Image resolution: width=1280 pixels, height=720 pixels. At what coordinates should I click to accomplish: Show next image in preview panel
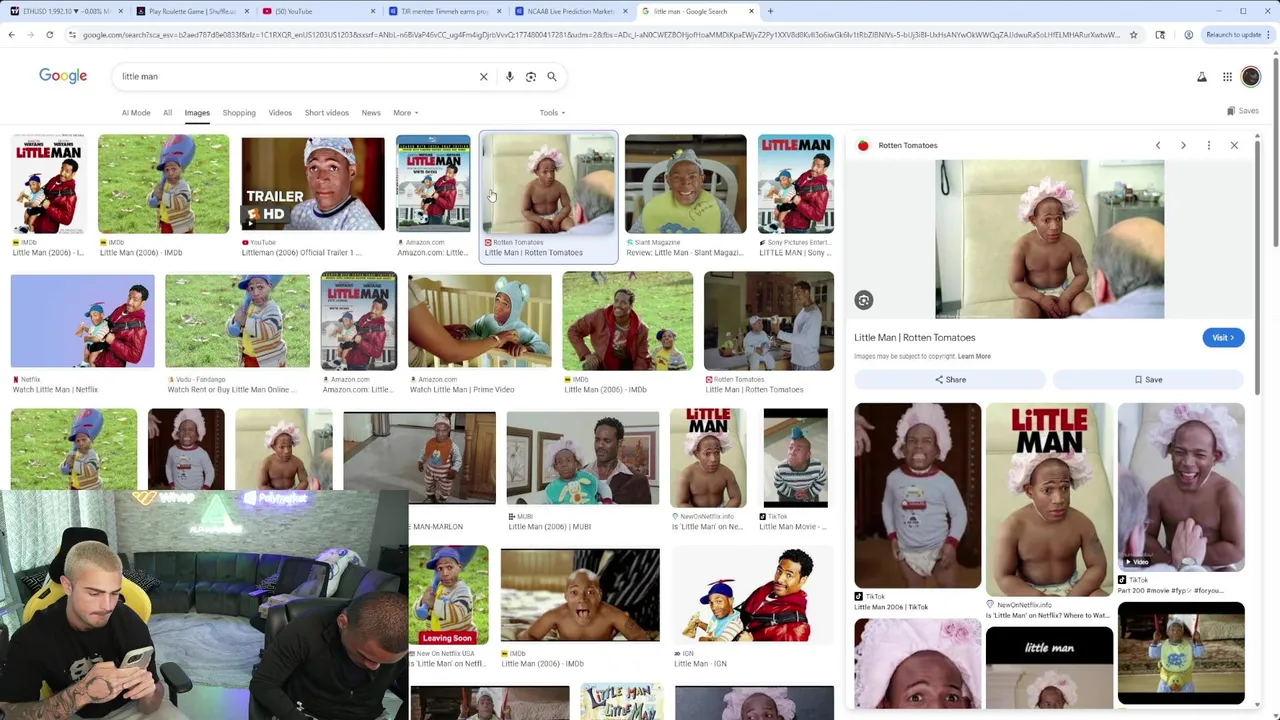(1183, 146)
